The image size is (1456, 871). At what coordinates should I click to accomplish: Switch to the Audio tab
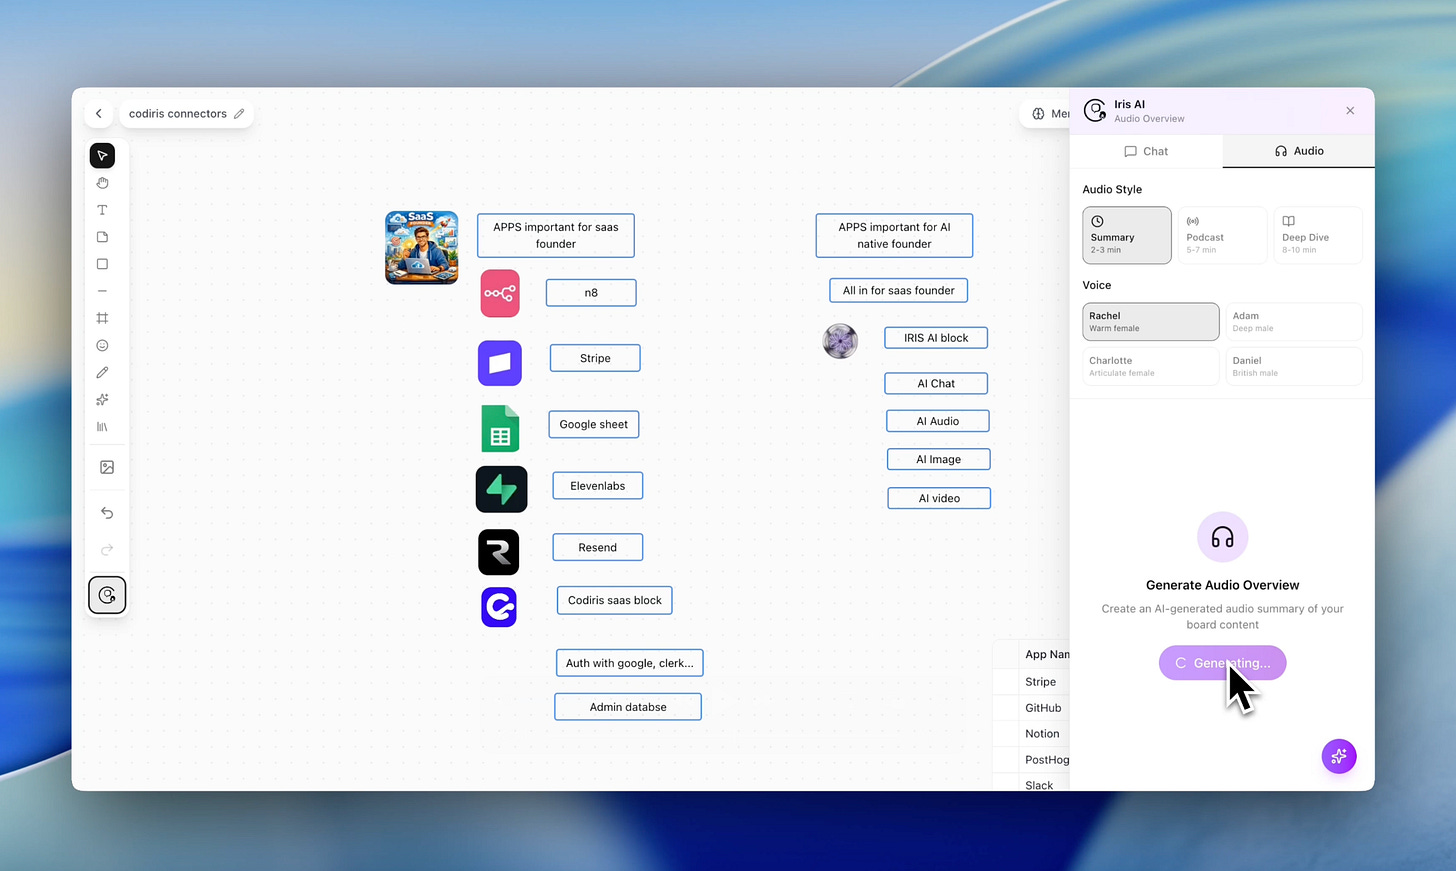pyautogui.click(x=1299, y=151)
